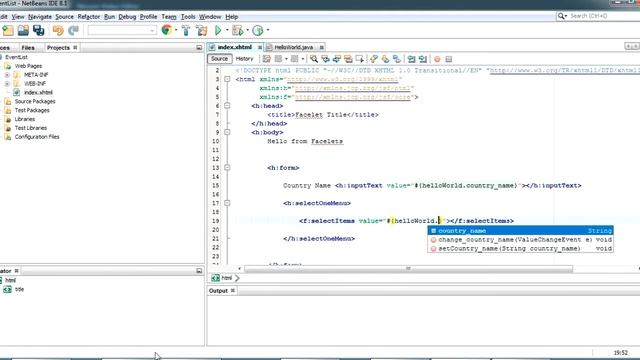640x360 pixels.
Task: Close the Output panel tab
Action: [233, 291]
